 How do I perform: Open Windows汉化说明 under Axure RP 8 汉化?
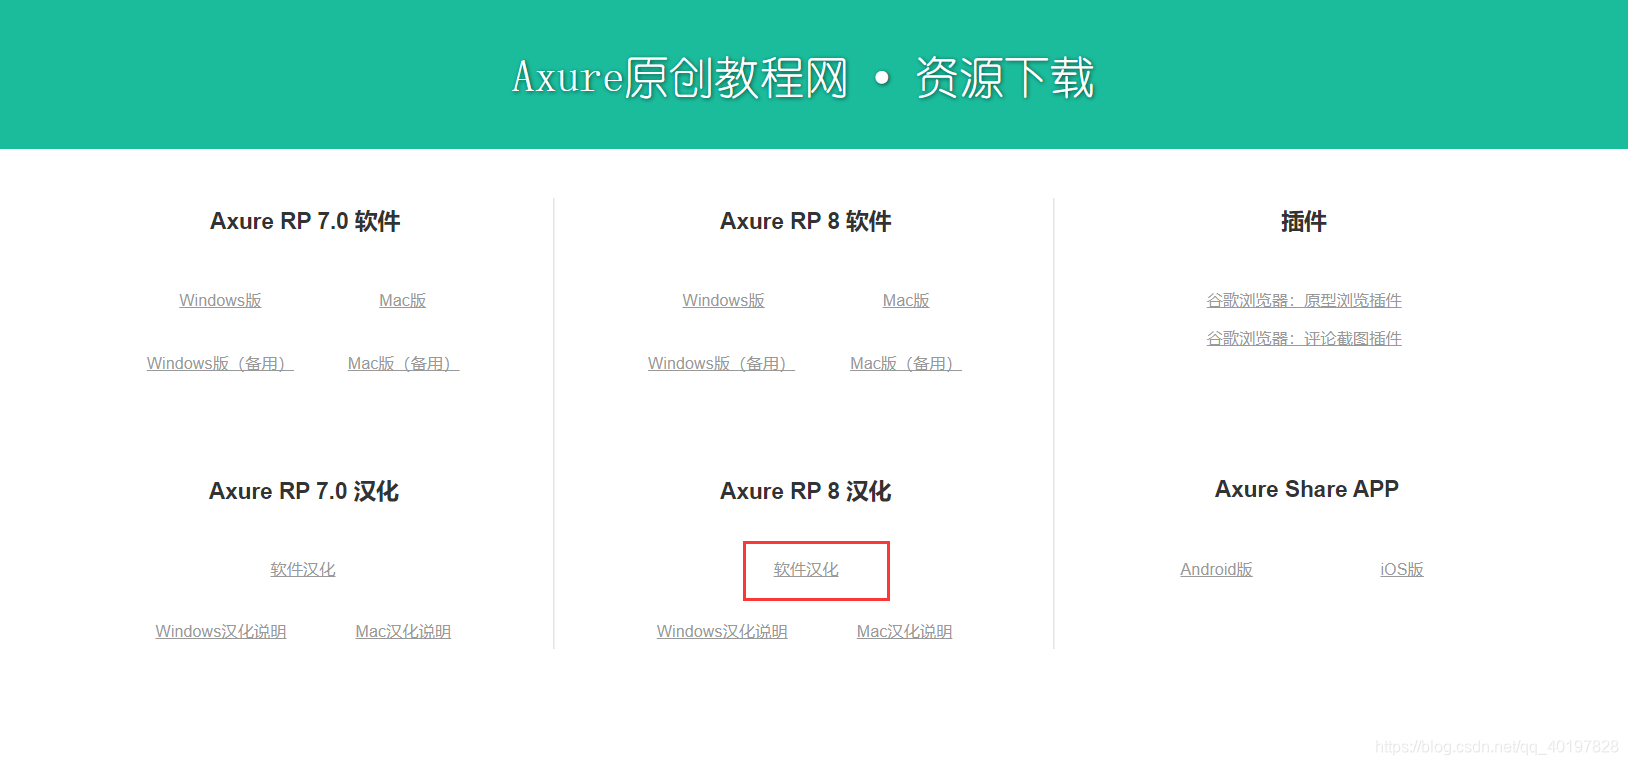(x=722, y=632)
